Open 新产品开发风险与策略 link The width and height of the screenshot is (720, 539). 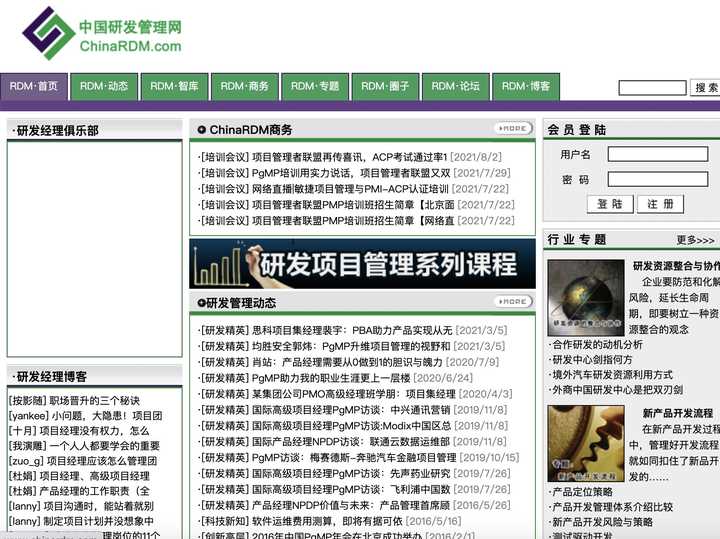[x=601, y=522]
